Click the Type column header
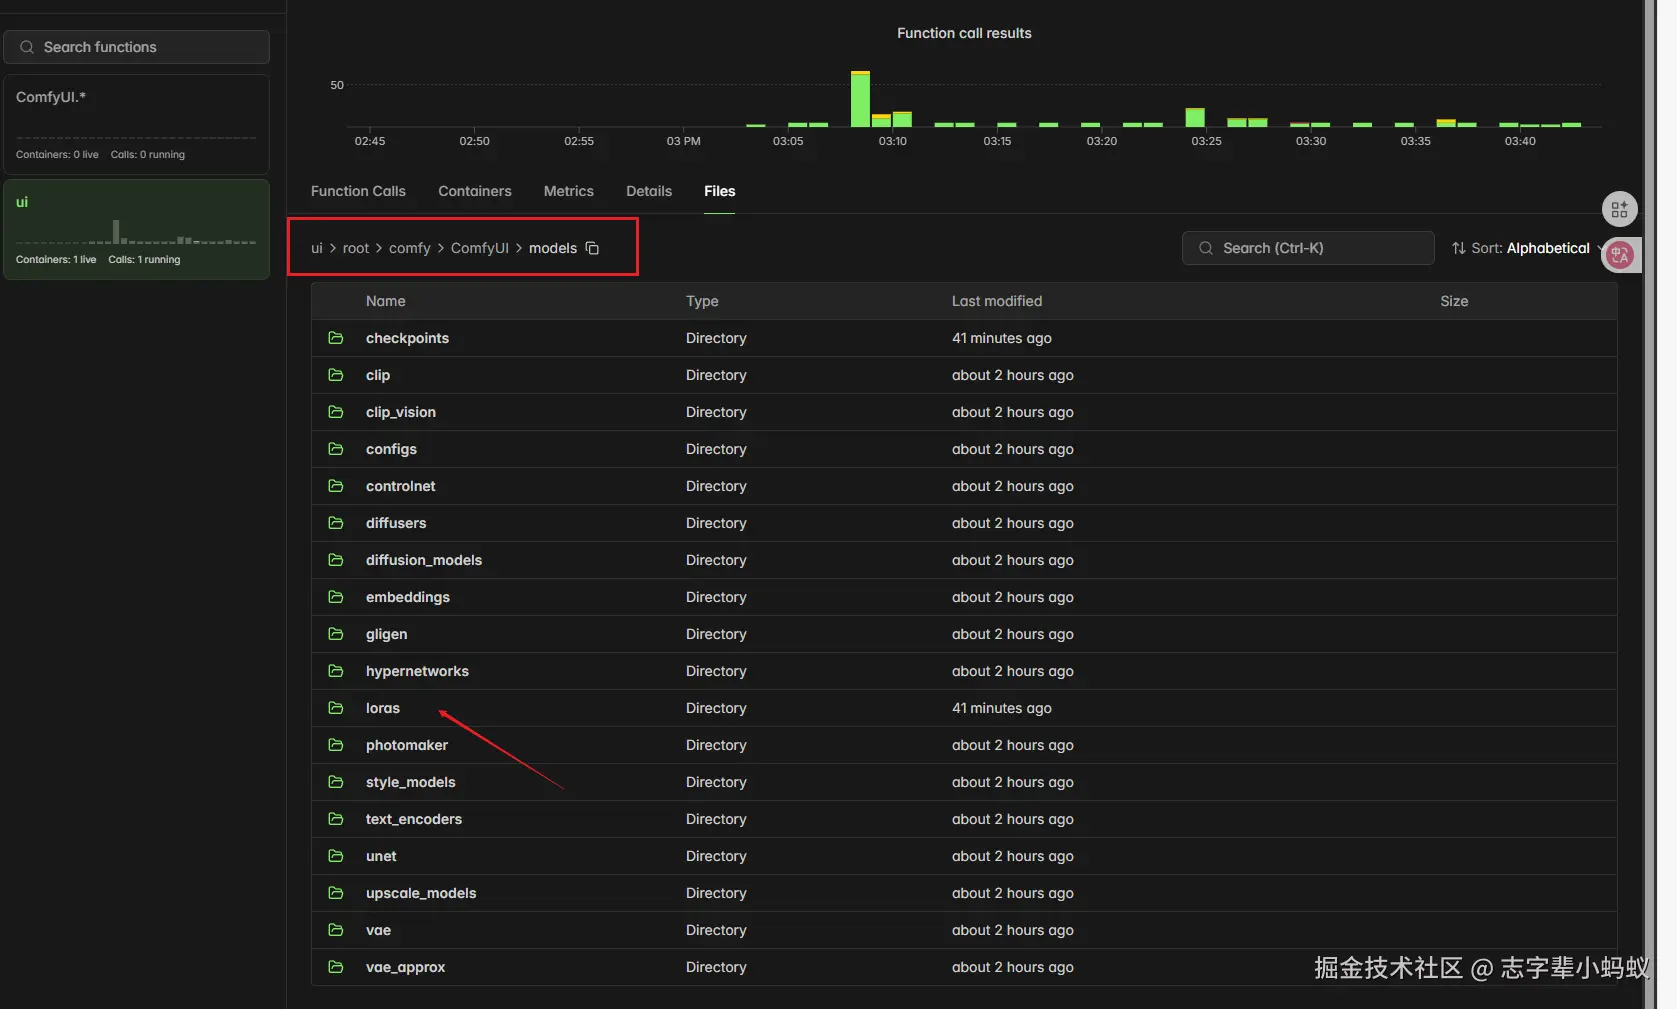1677x1009 pixels. click(702, 301)
